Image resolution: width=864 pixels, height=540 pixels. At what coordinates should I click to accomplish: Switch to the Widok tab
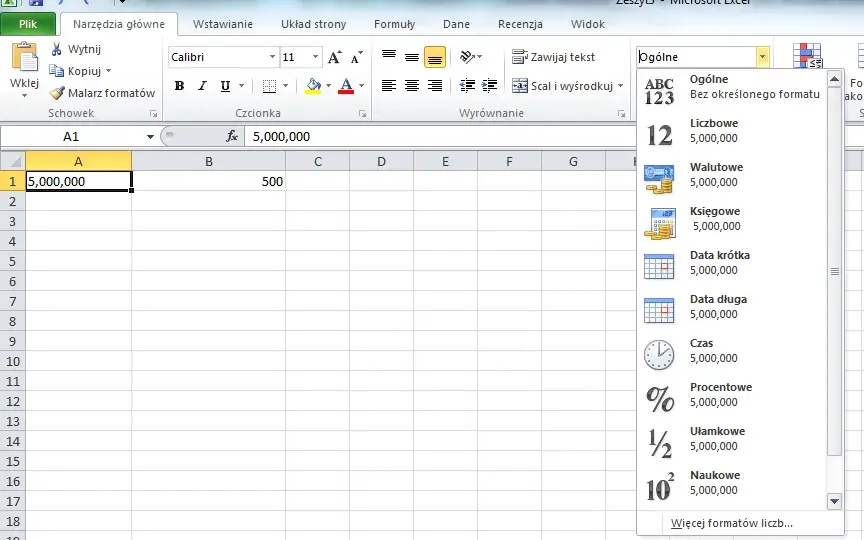(x=587, y=24)
